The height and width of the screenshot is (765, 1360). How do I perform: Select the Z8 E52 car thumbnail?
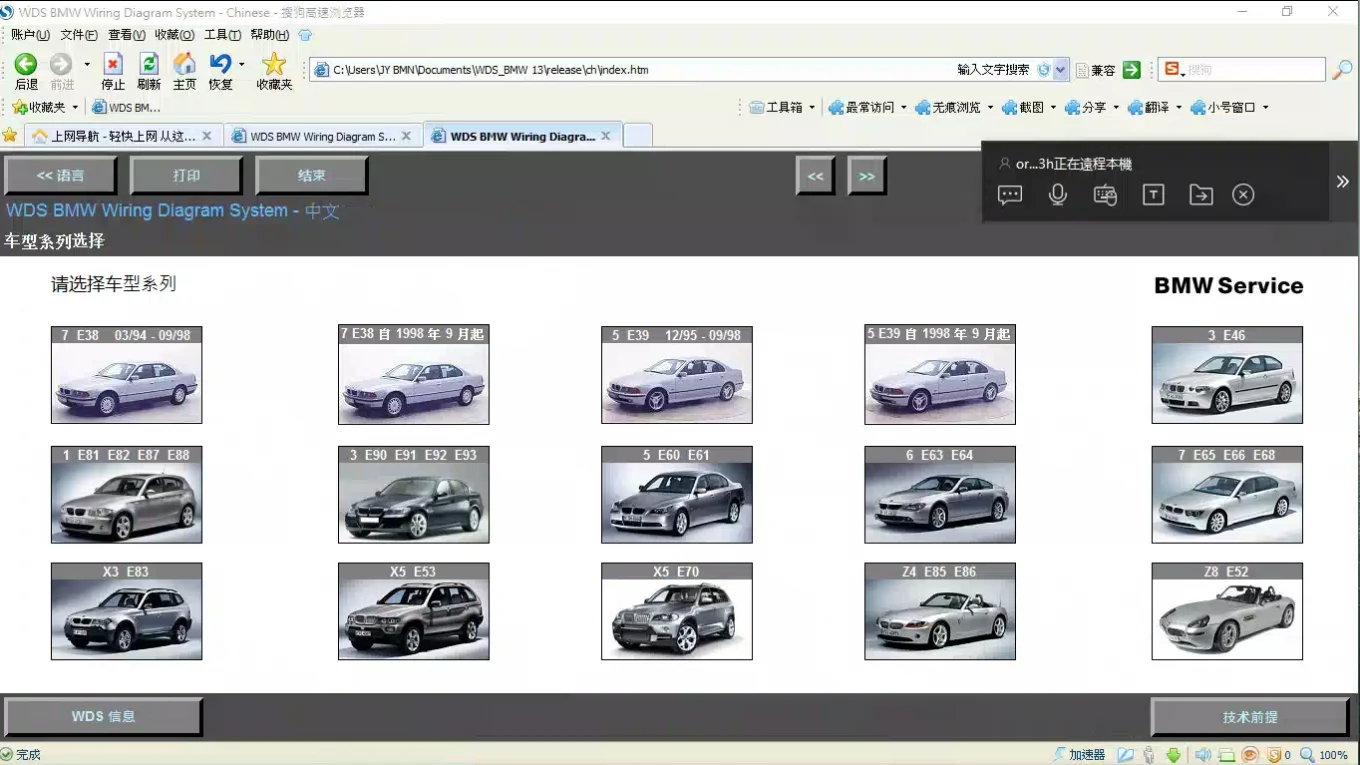tap(1227, 611)
